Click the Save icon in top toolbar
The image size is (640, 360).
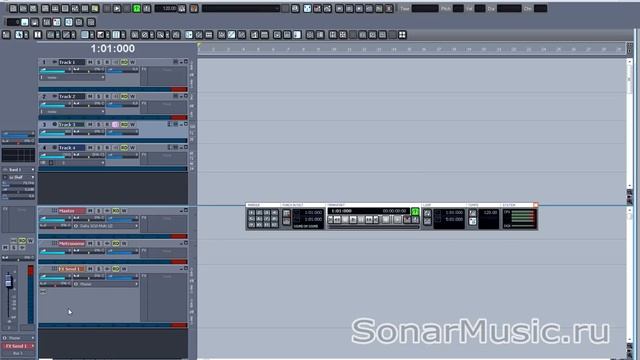coord(33,8)
